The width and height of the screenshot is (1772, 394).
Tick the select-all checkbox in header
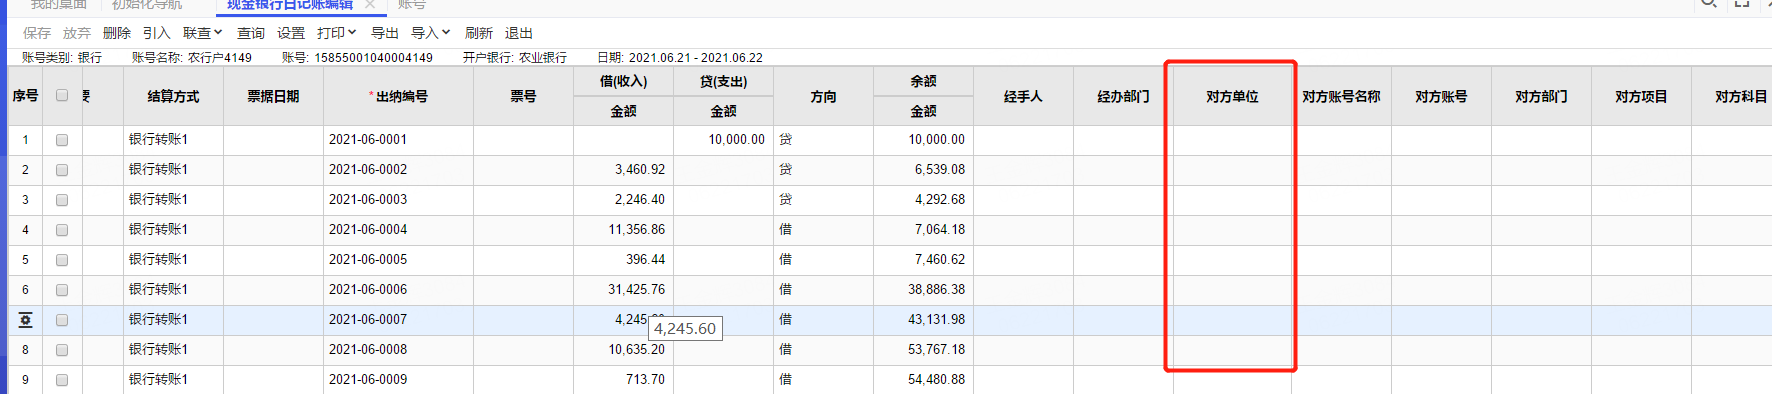(x=62, y=96)
